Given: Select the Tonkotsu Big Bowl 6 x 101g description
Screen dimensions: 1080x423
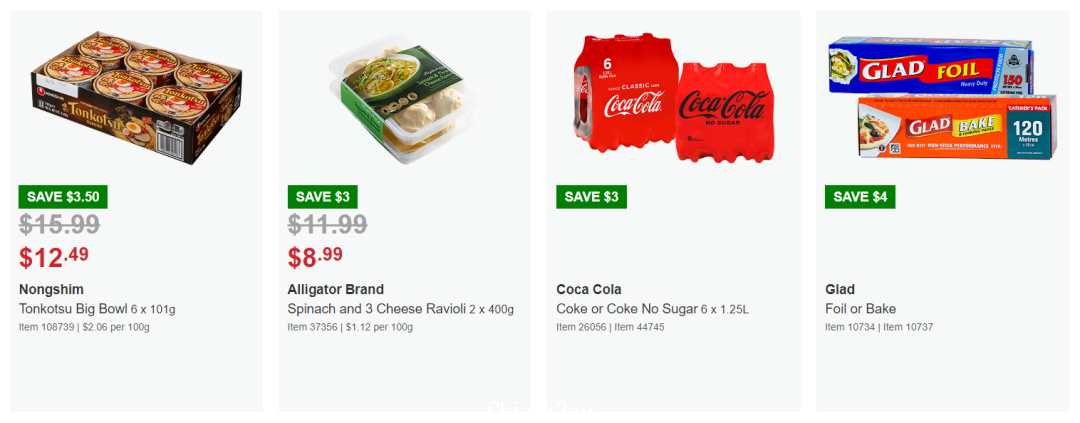Looking at the screenshot, I should pyautogui.click(x=97, y=309).
